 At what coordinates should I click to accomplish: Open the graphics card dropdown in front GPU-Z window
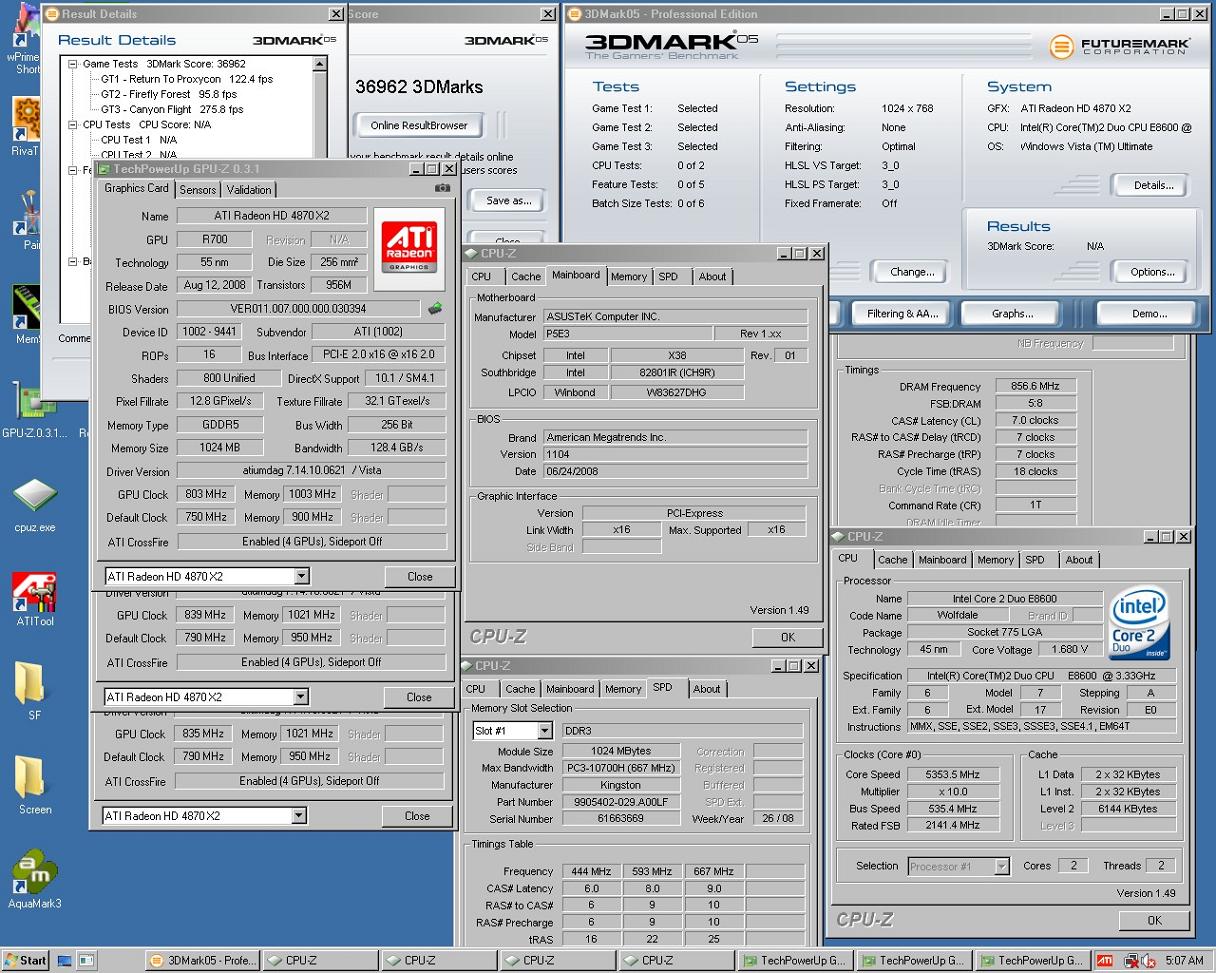click(301, 576)
